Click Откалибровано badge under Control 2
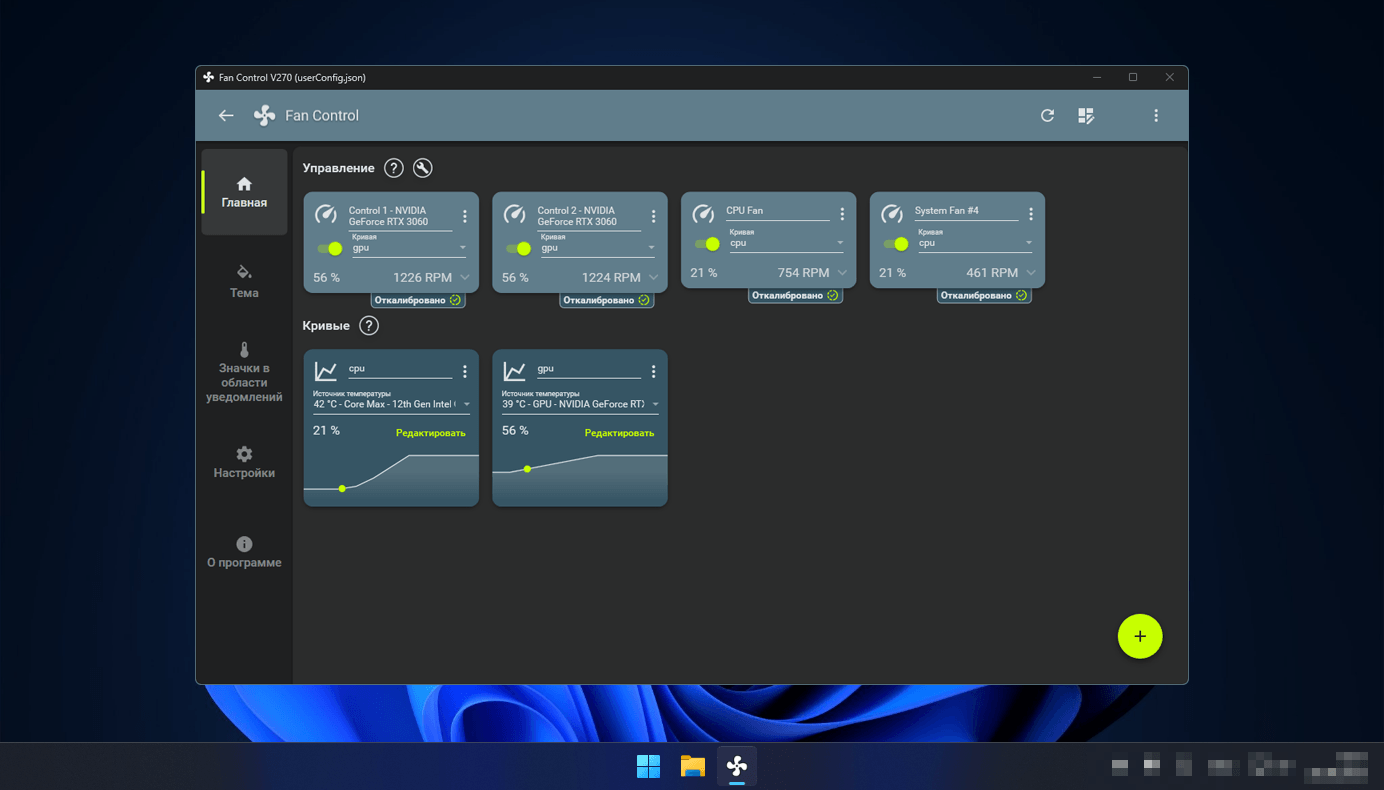 click(607, 300)
